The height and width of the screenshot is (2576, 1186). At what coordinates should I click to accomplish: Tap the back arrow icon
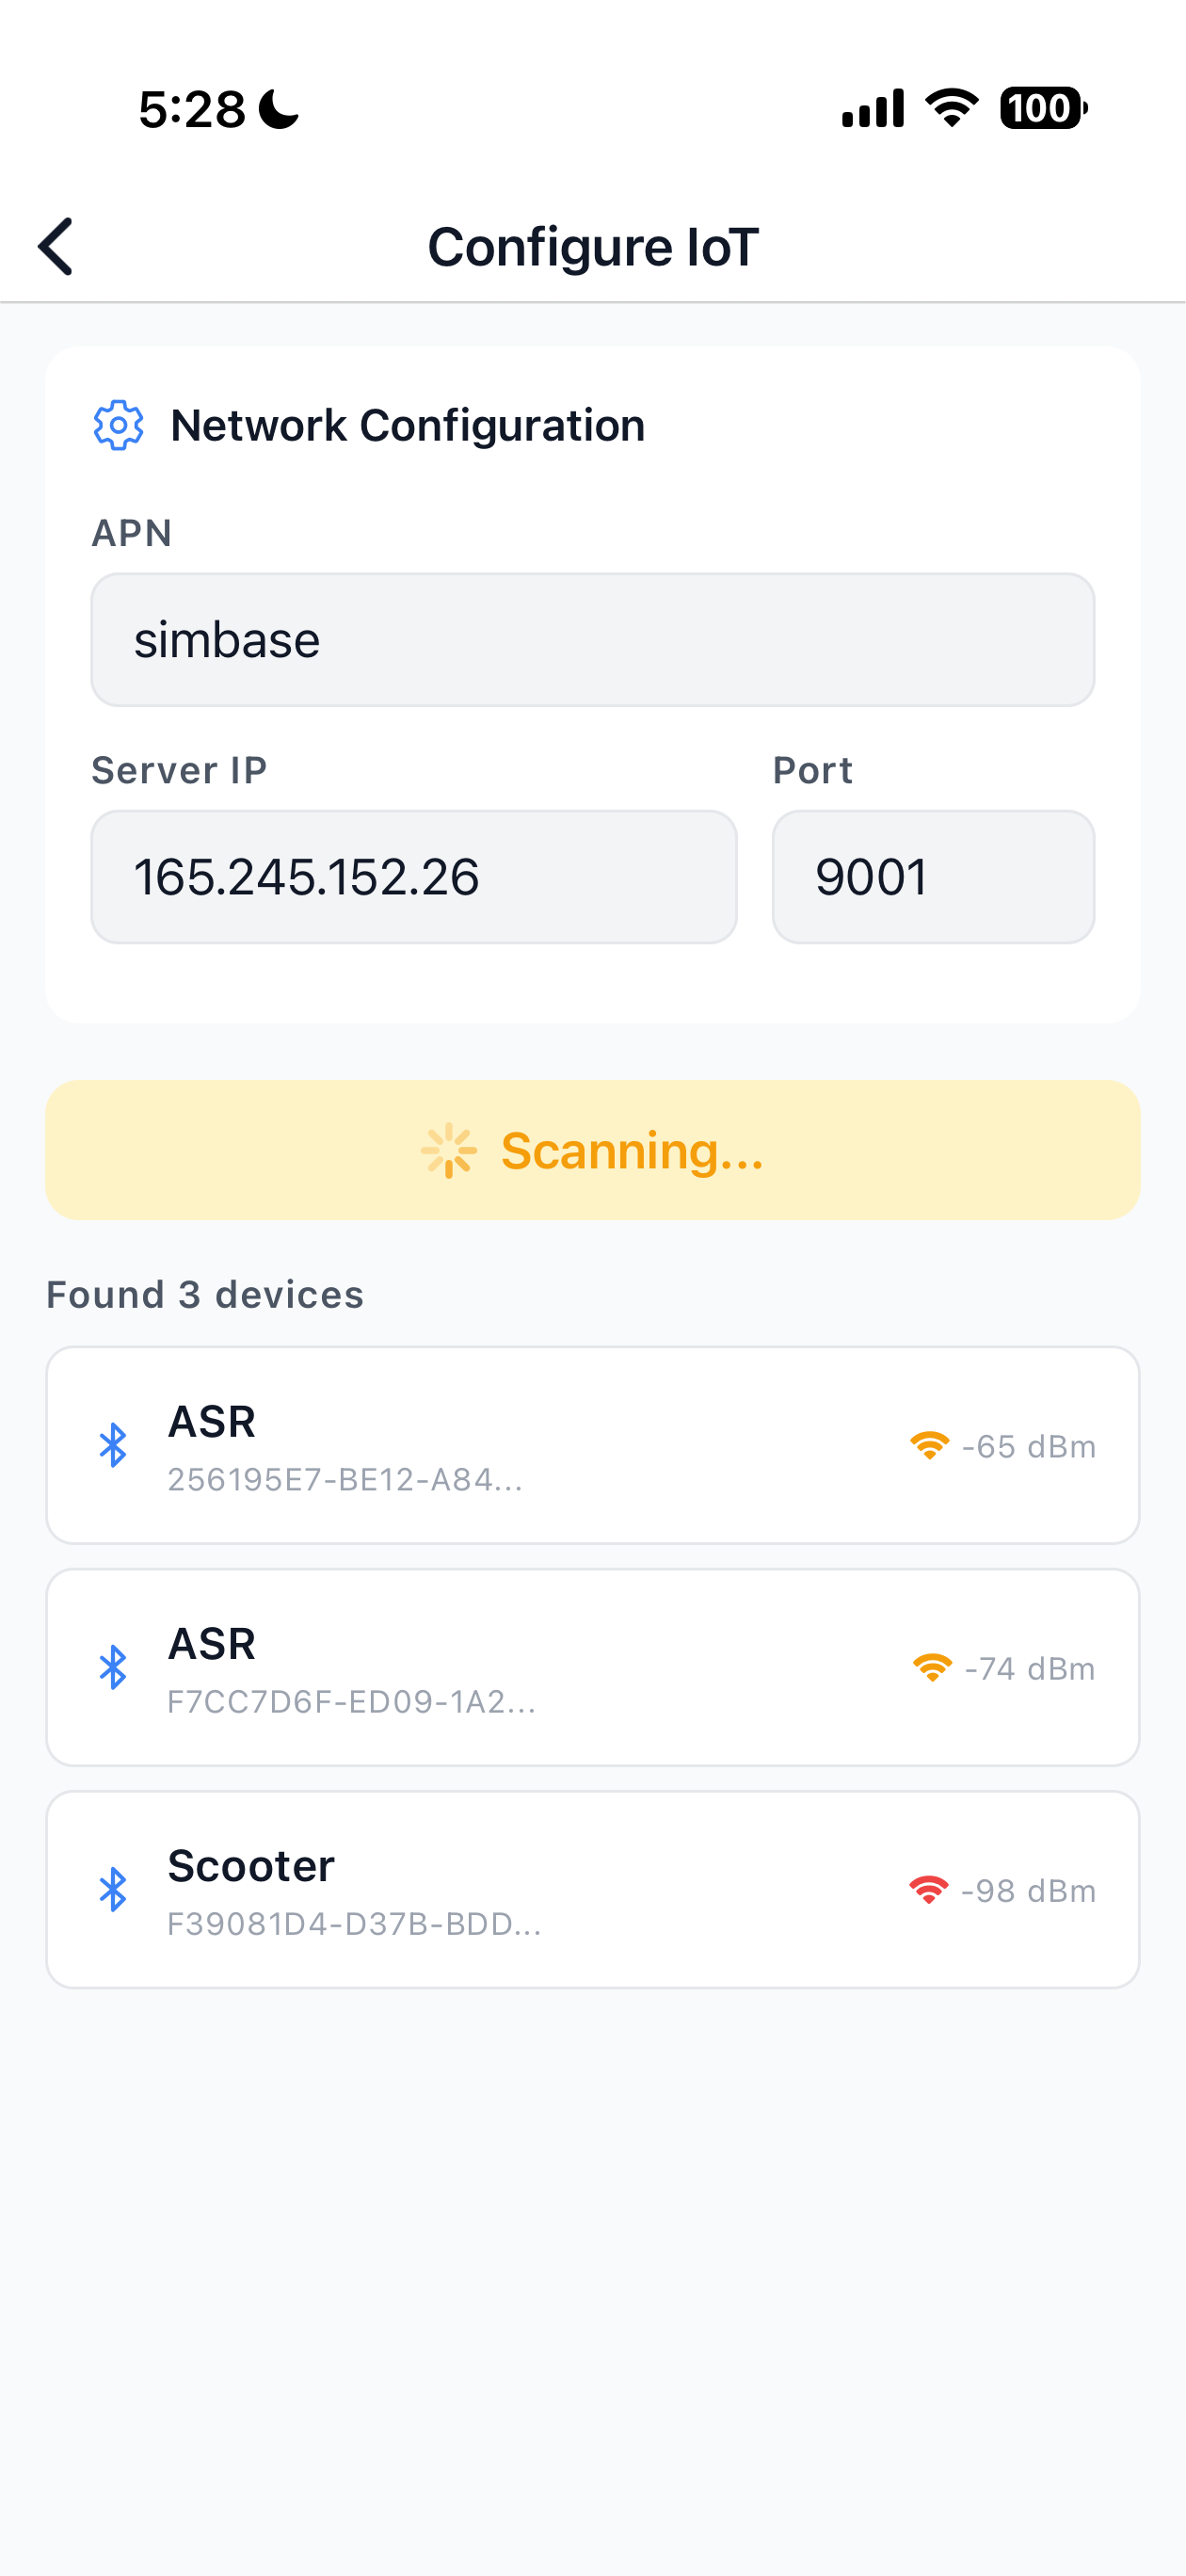coord(56,246)
